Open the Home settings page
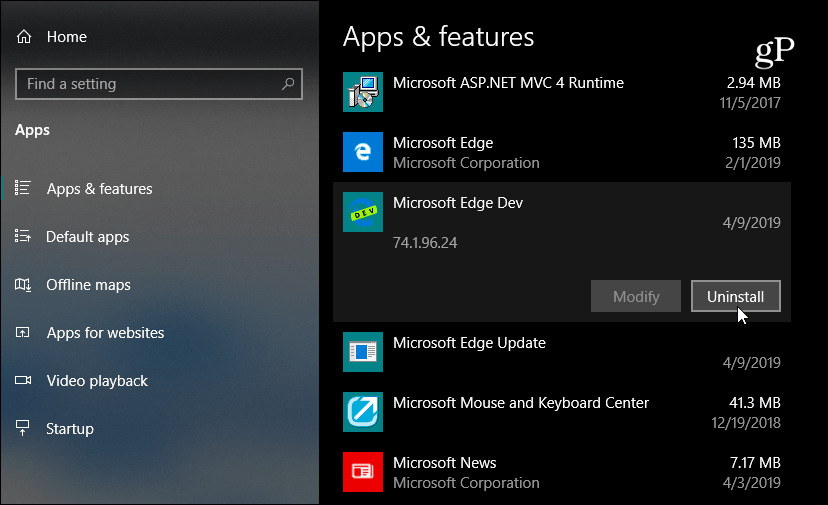The image size is (828, 505). click(67, 37)
